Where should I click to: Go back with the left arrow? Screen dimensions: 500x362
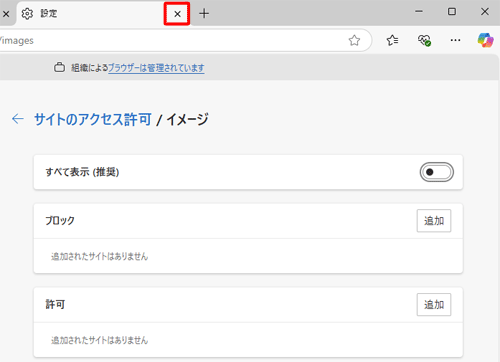click(18, 119)
